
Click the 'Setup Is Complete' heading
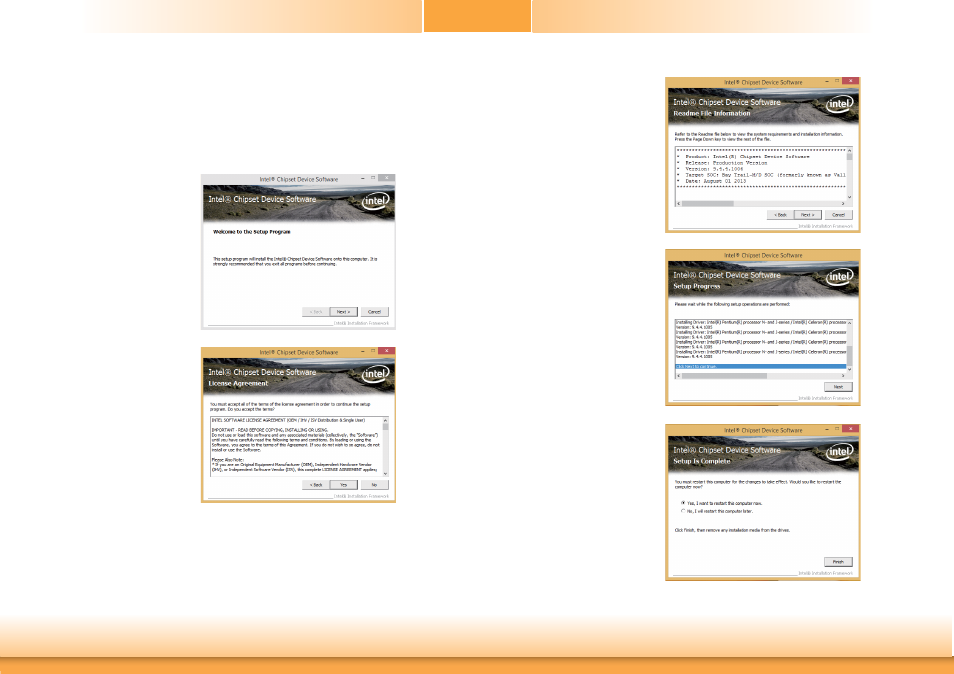702,462
